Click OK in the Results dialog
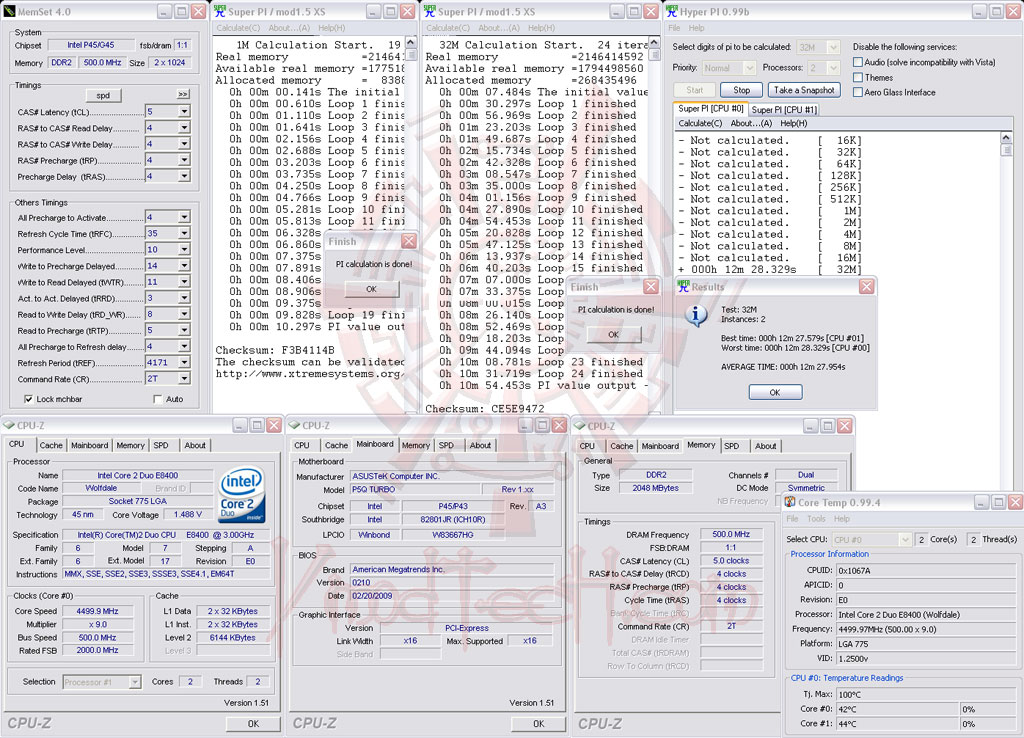This screenshot has height=738, width=1024. tap(775, 393)
